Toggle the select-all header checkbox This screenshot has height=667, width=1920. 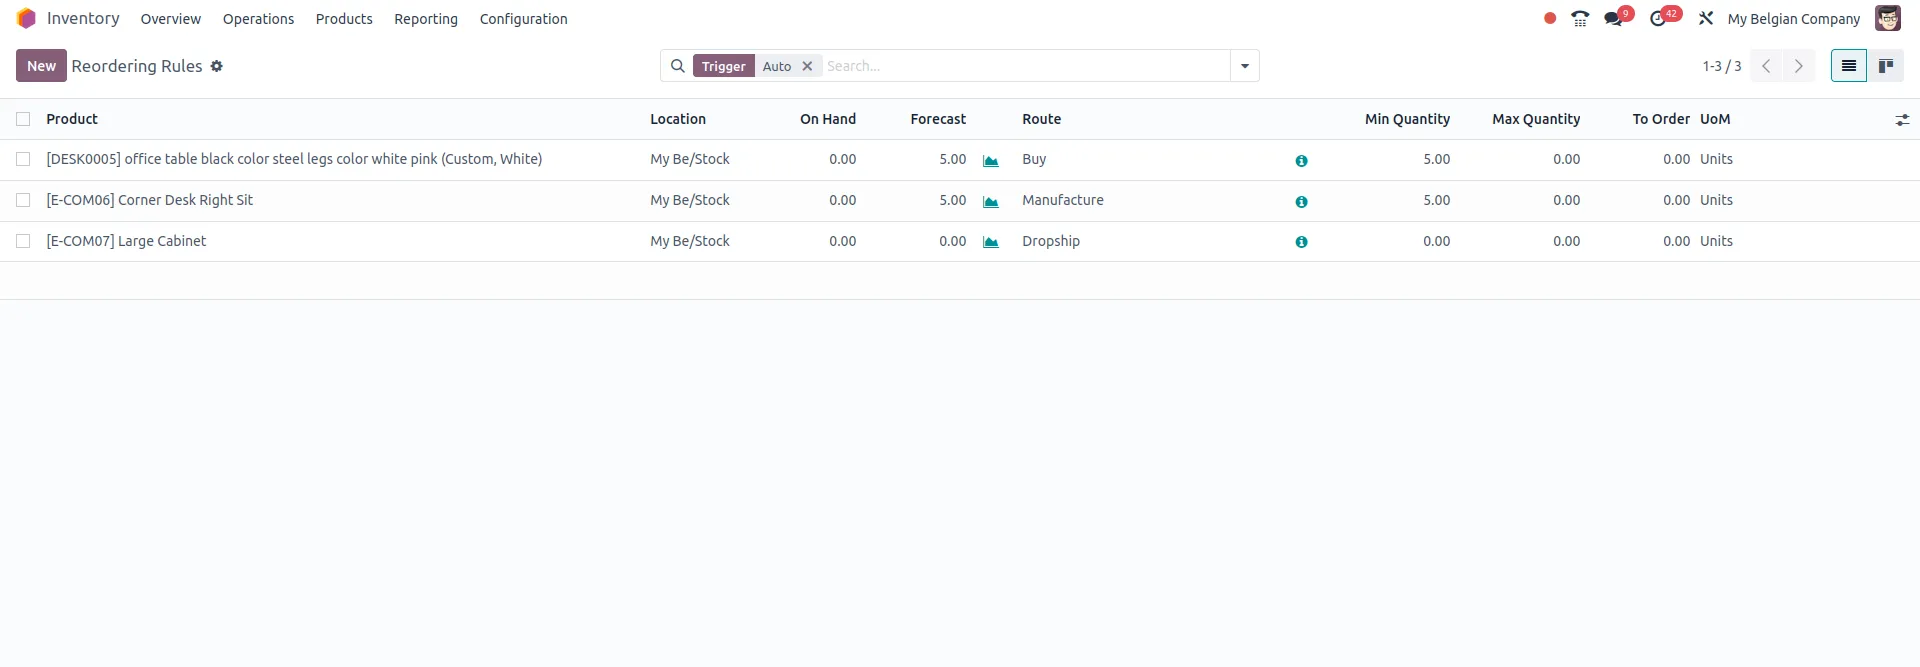click(x=23, y=119)
